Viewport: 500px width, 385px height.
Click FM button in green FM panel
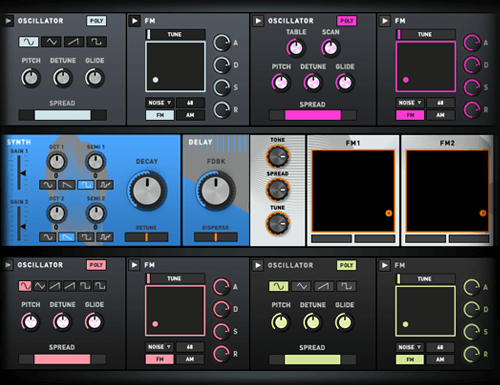coord(410,359)
